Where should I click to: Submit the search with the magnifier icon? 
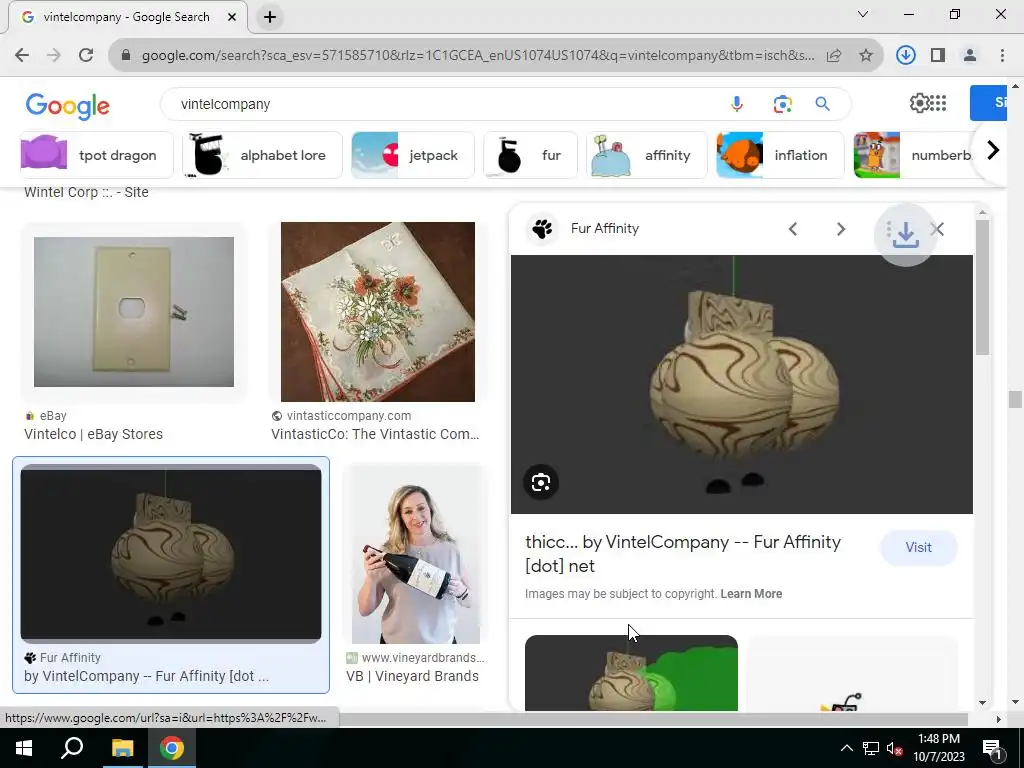pyautogui.click(x=822, y=104)
